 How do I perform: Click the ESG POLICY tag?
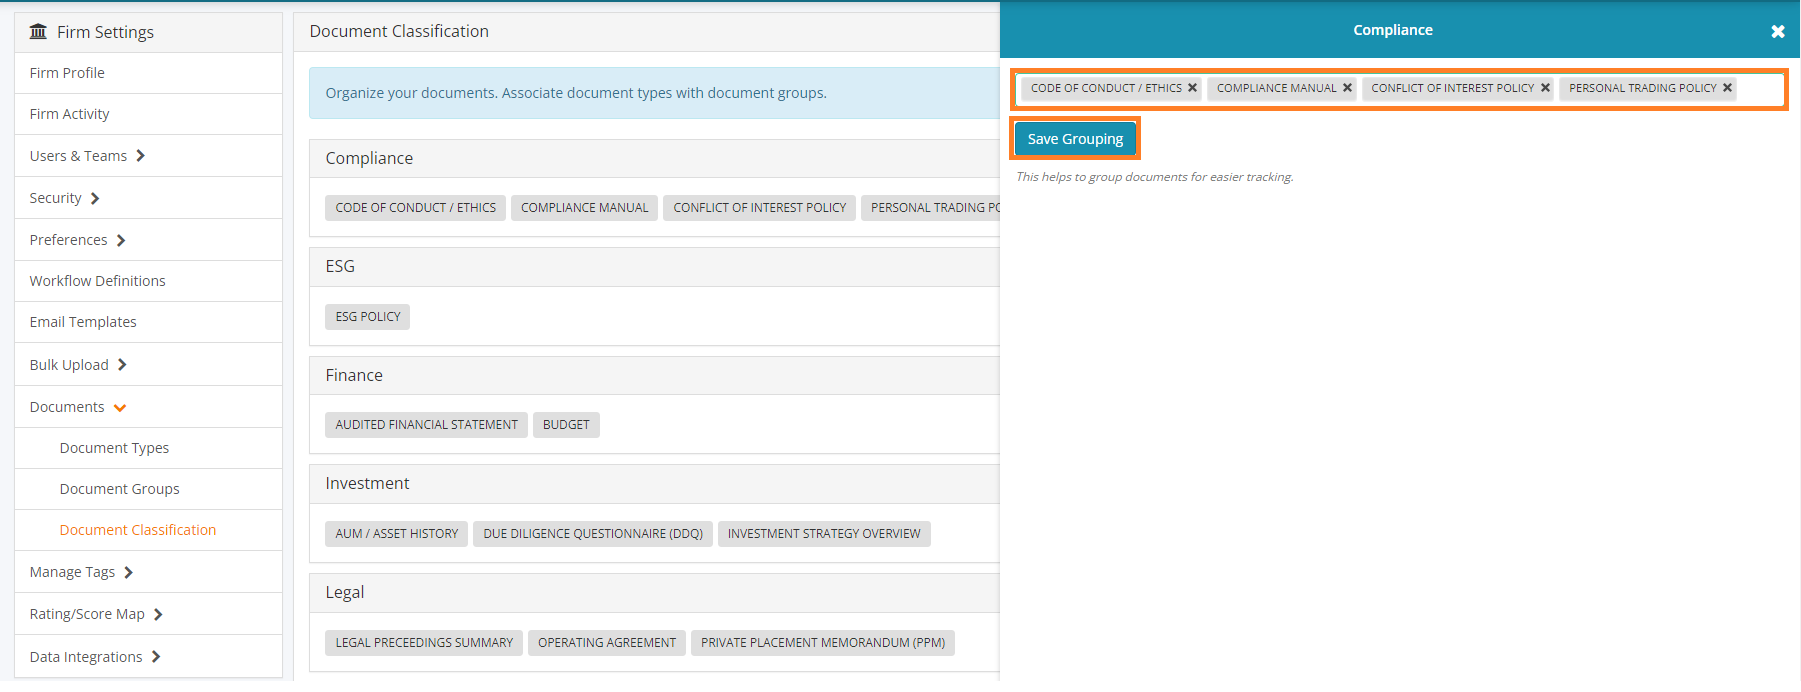[367, 317]
